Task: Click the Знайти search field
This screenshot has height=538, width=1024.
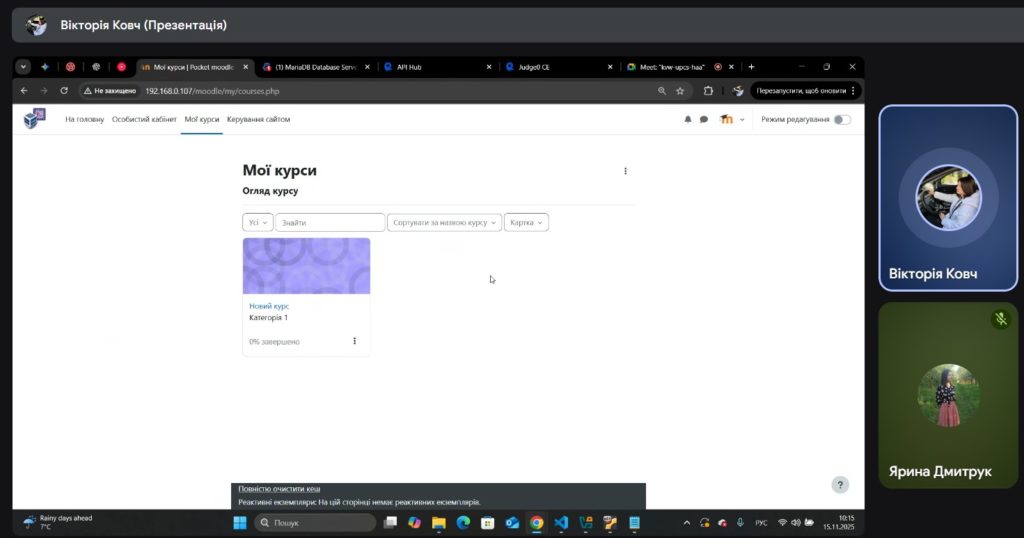Action: [x=330, y=222]
